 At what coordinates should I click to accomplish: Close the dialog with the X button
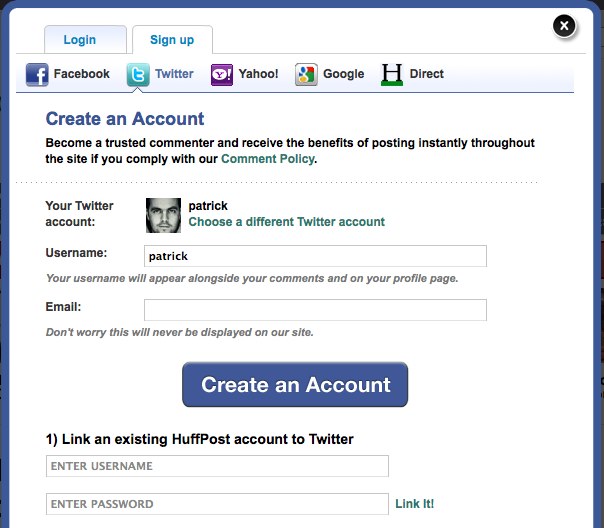[x=564, y=26]
